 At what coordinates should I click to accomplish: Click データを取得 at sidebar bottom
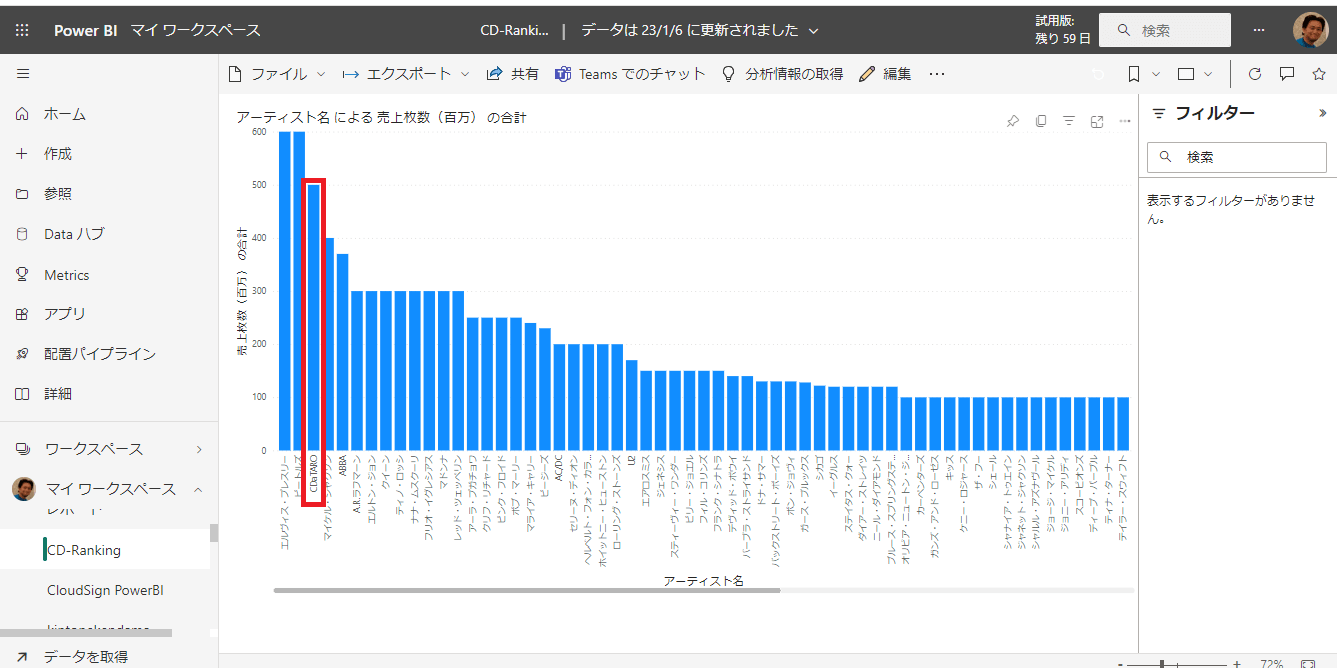(108, 656)
